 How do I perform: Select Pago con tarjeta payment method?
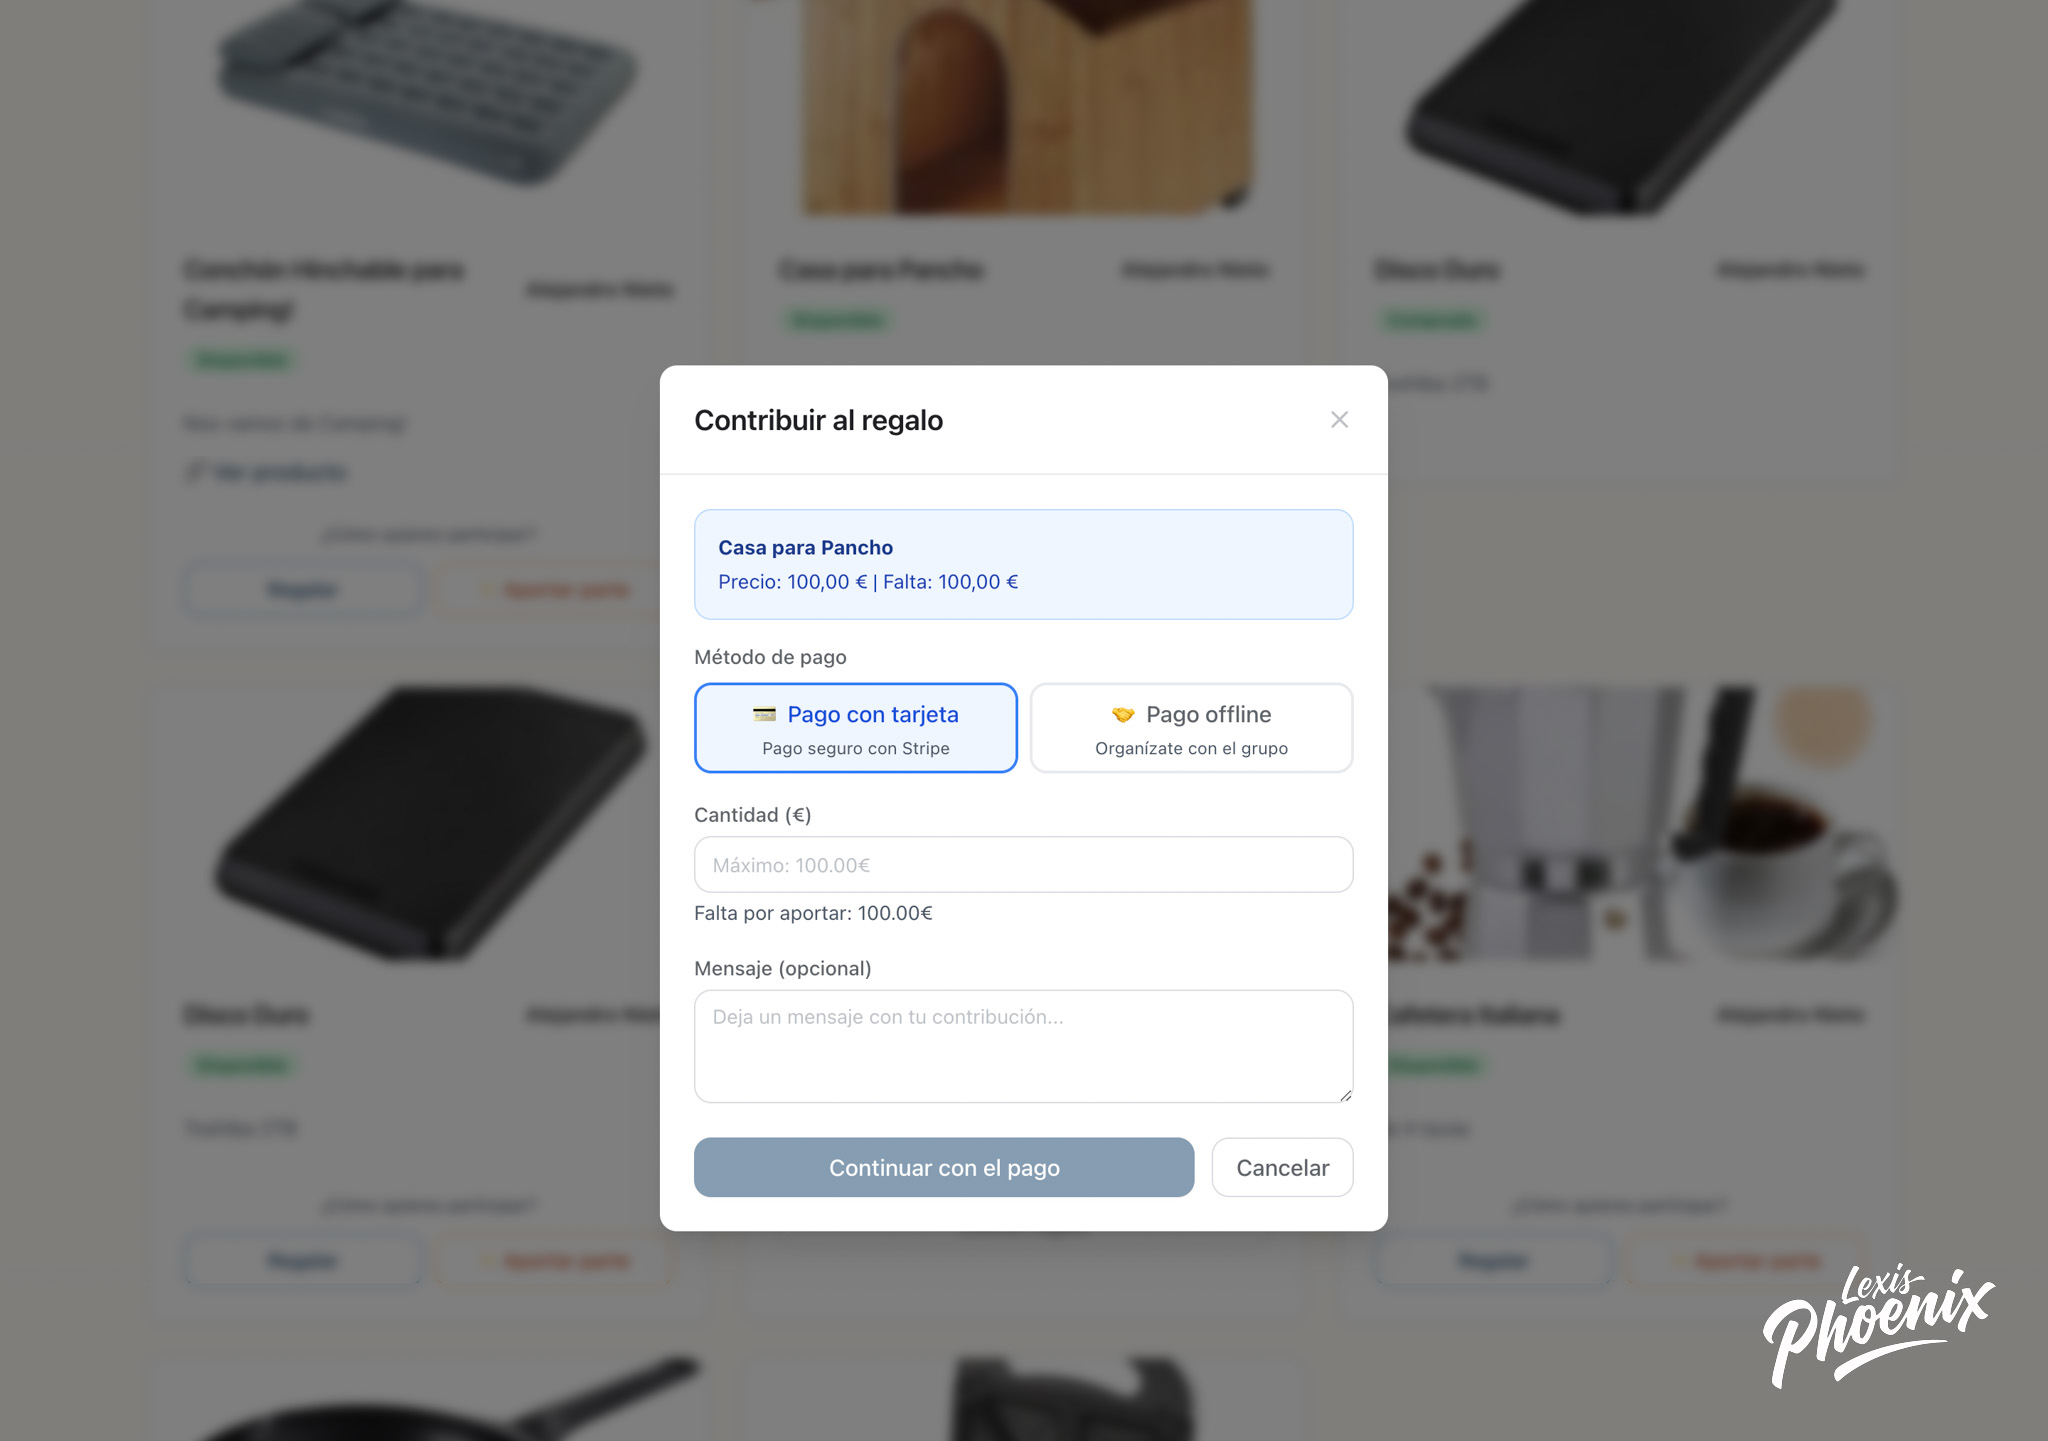[x=856, y=728]
